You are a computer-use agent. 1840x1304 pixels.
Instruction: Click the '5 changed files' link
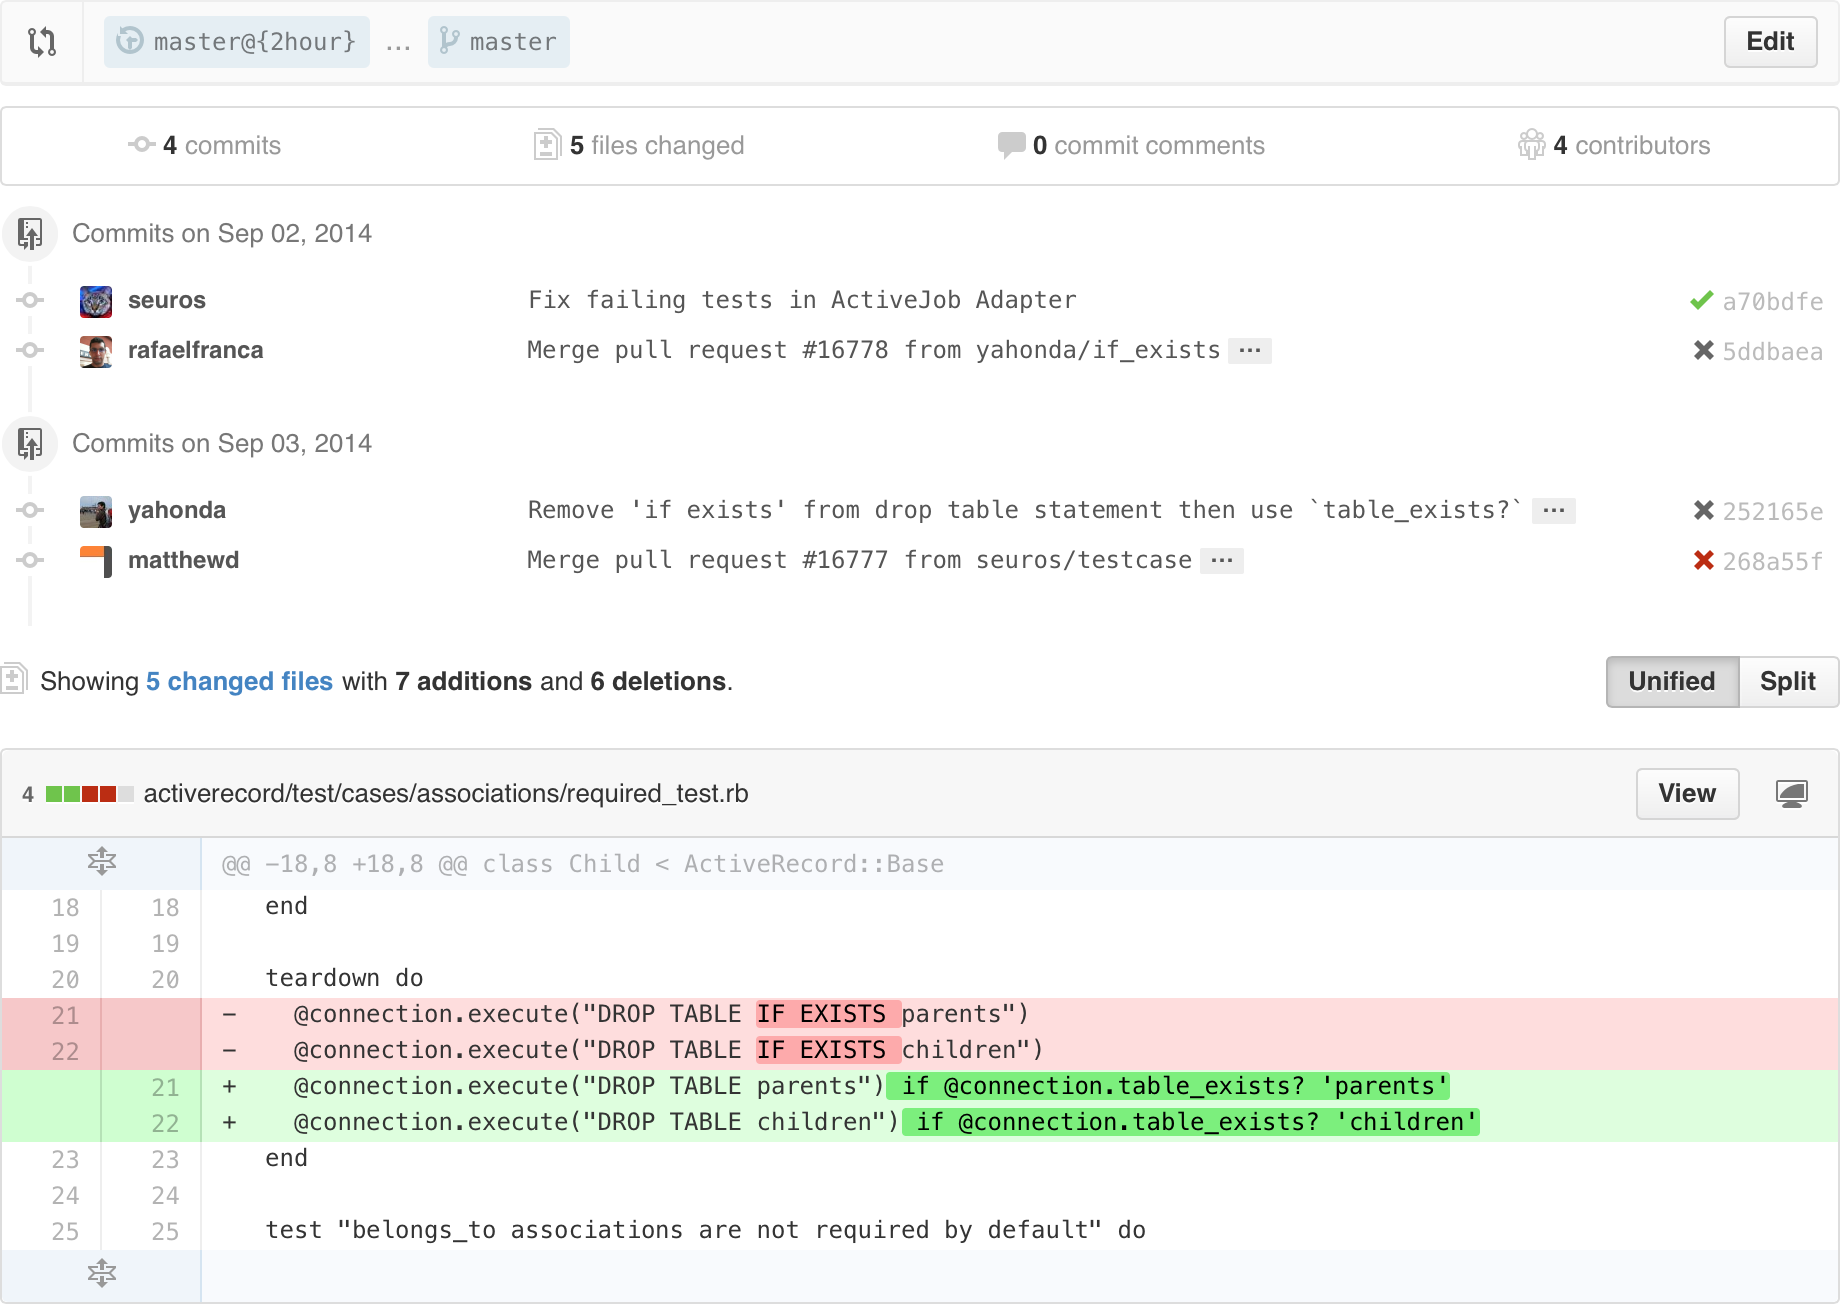coord(239,682)
